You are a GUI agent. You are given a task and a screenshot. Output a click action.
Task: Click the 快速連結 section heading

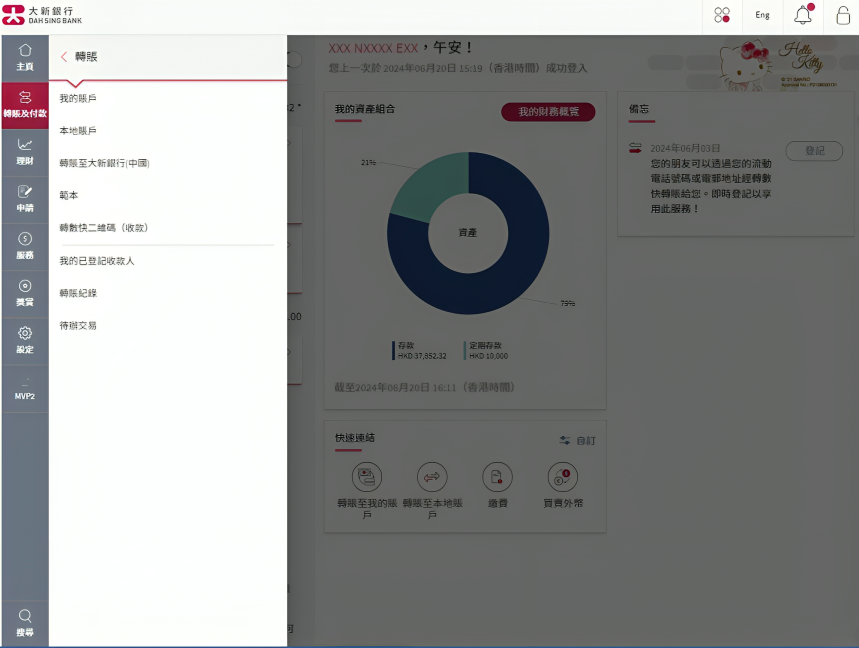pos(355,438)
